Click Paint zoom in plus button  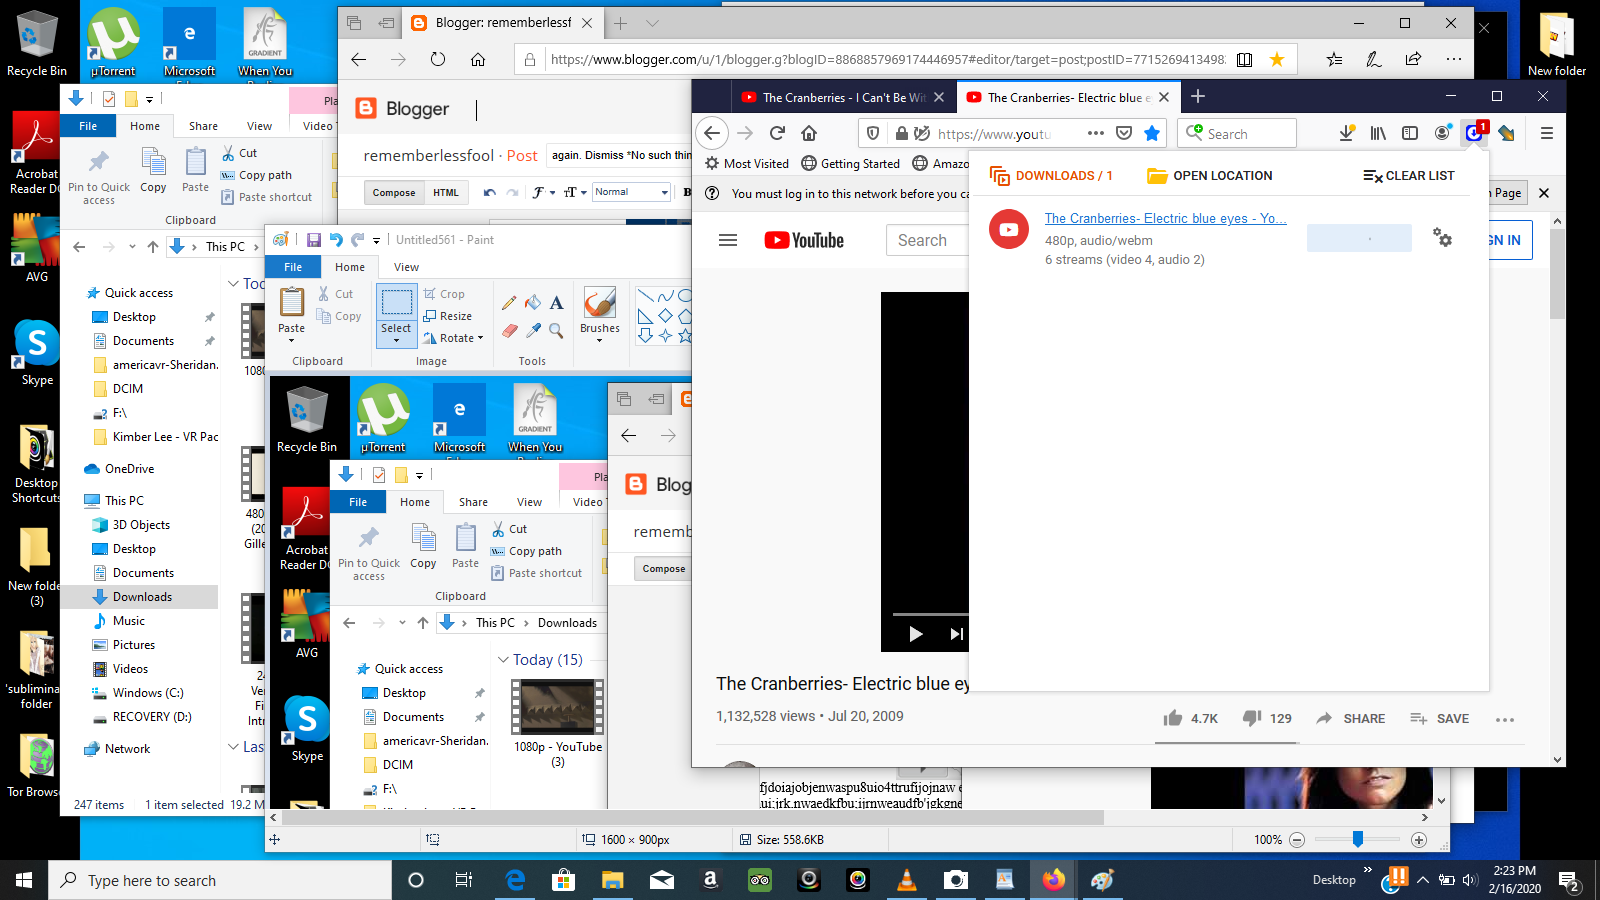point(1419,840)
